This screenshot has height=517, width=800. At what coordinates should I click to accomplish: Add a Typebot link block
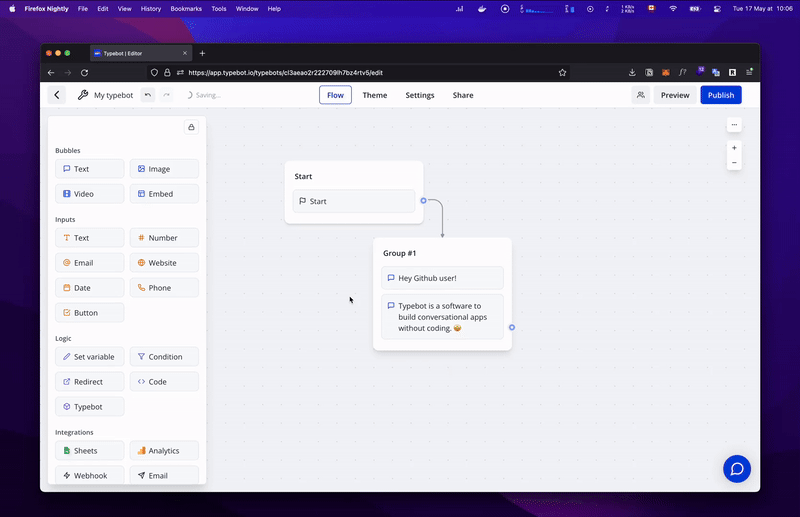(x=89, y=407)
